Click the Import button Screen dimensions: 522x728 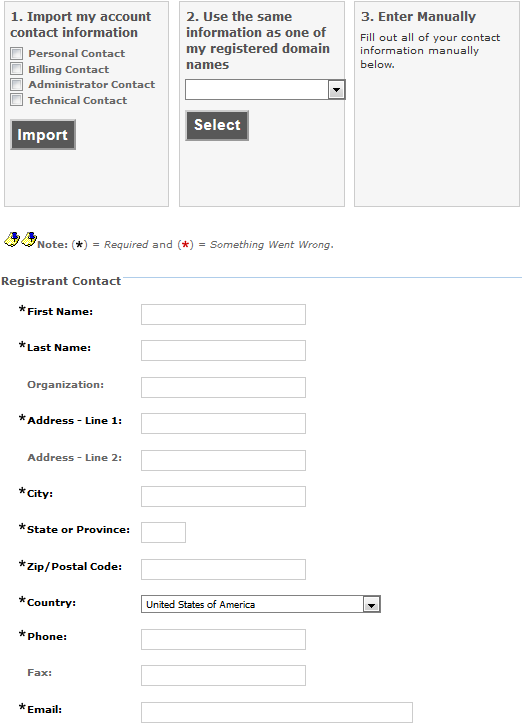(x=43, y=135)
